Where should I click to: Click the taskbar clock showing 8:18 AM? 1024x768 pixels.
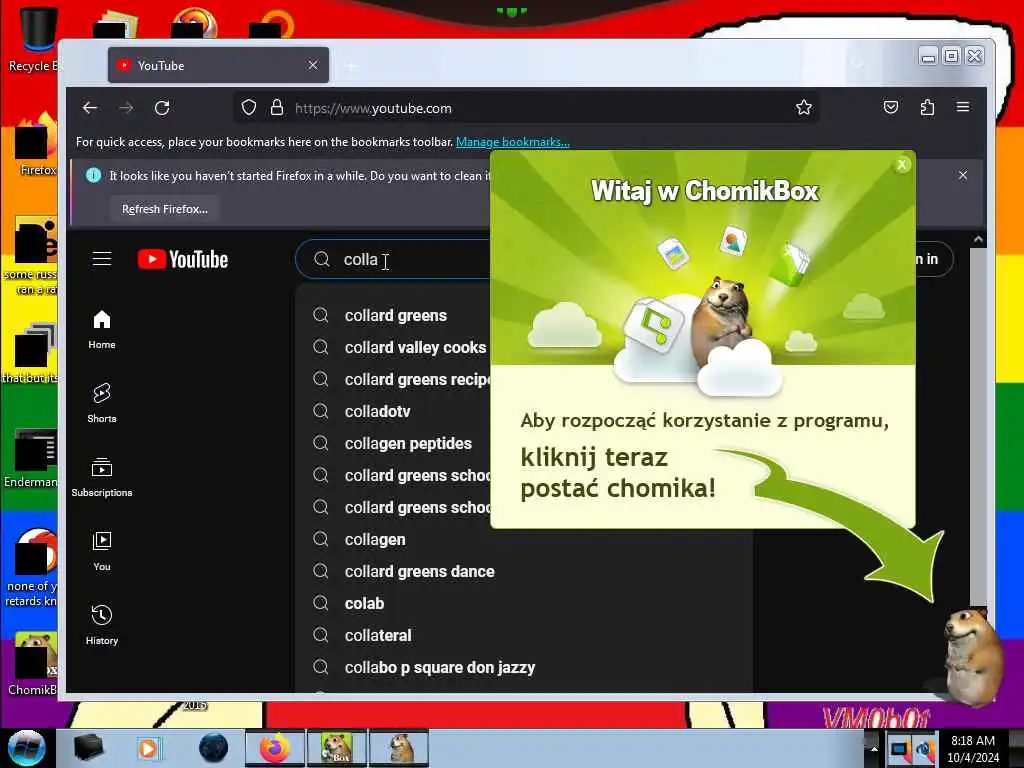point(973,748)
